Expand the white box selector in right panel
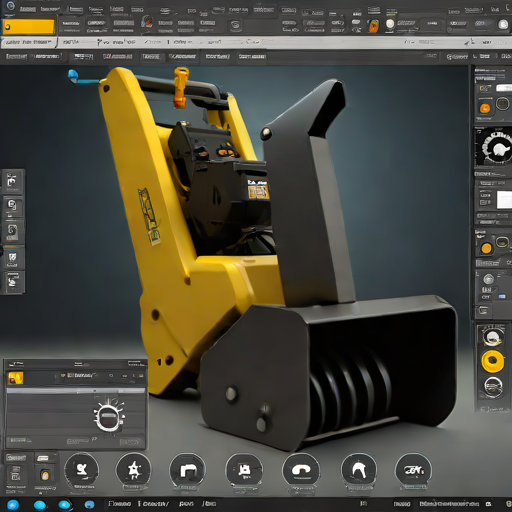This screenshot has height=512, width=512. tap(504, 200)
